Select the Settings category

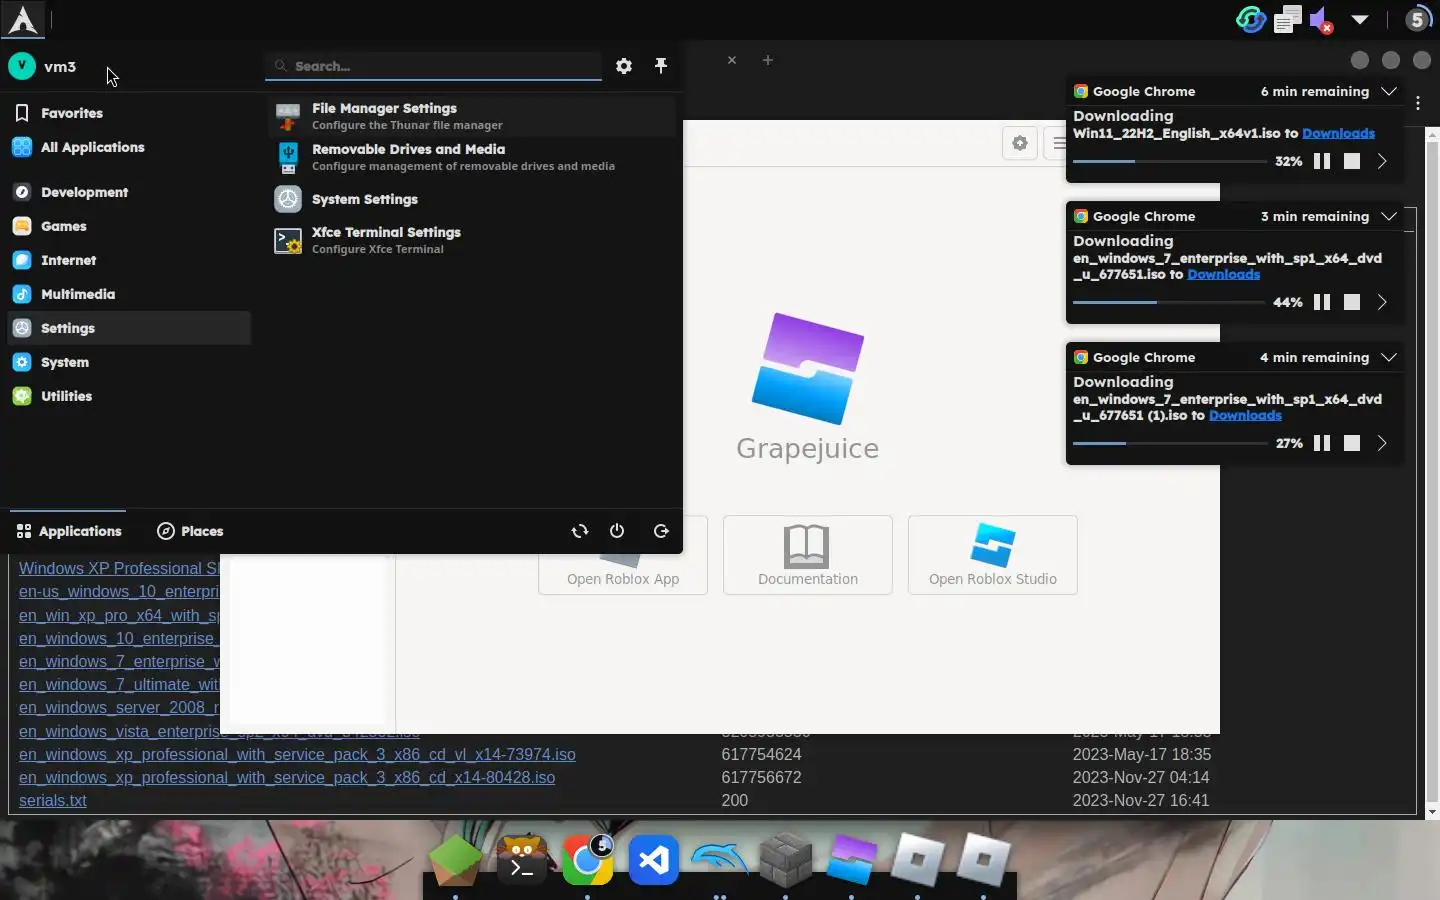pyautogui.click(x=129, y=328)
